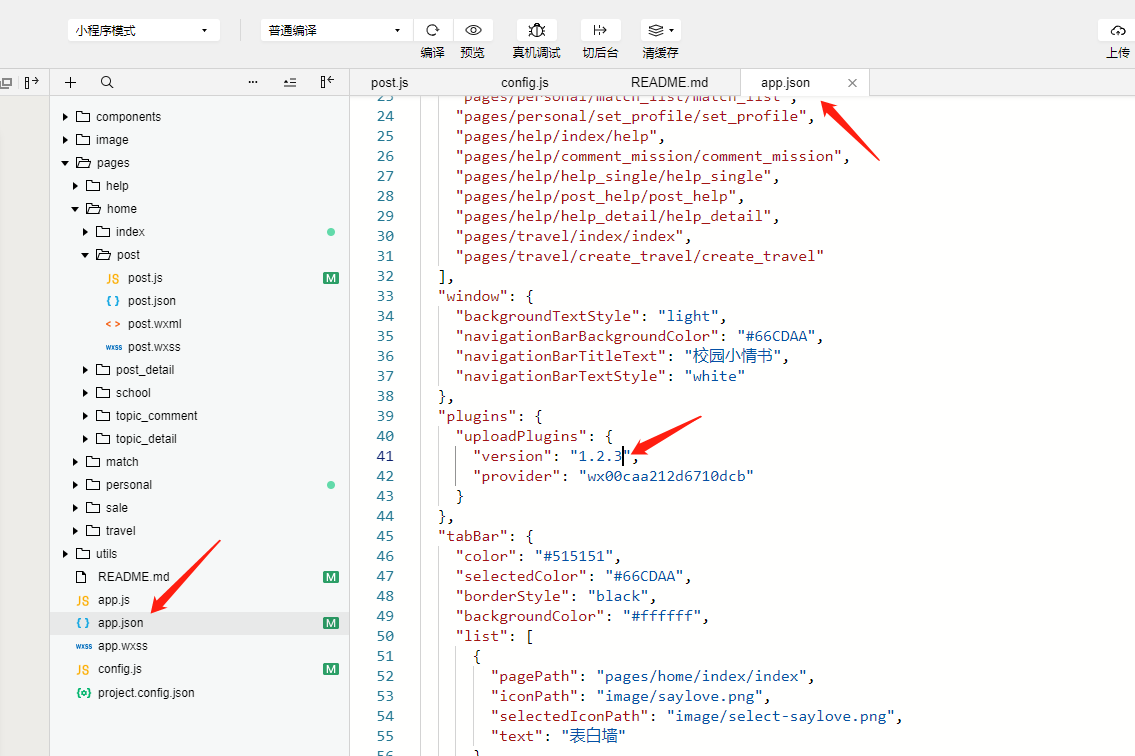Switch to the README.md tab

click(669, 83)
